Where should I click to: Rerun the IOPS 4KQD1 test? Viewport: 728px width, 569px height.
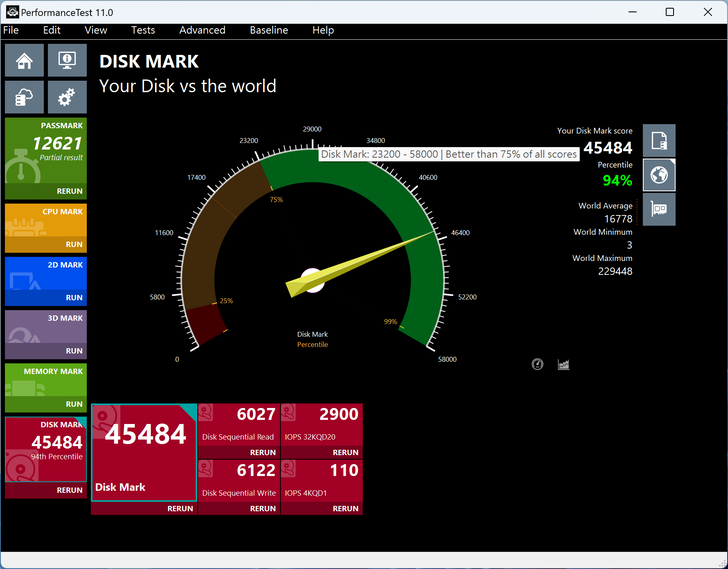coord(345,508)
